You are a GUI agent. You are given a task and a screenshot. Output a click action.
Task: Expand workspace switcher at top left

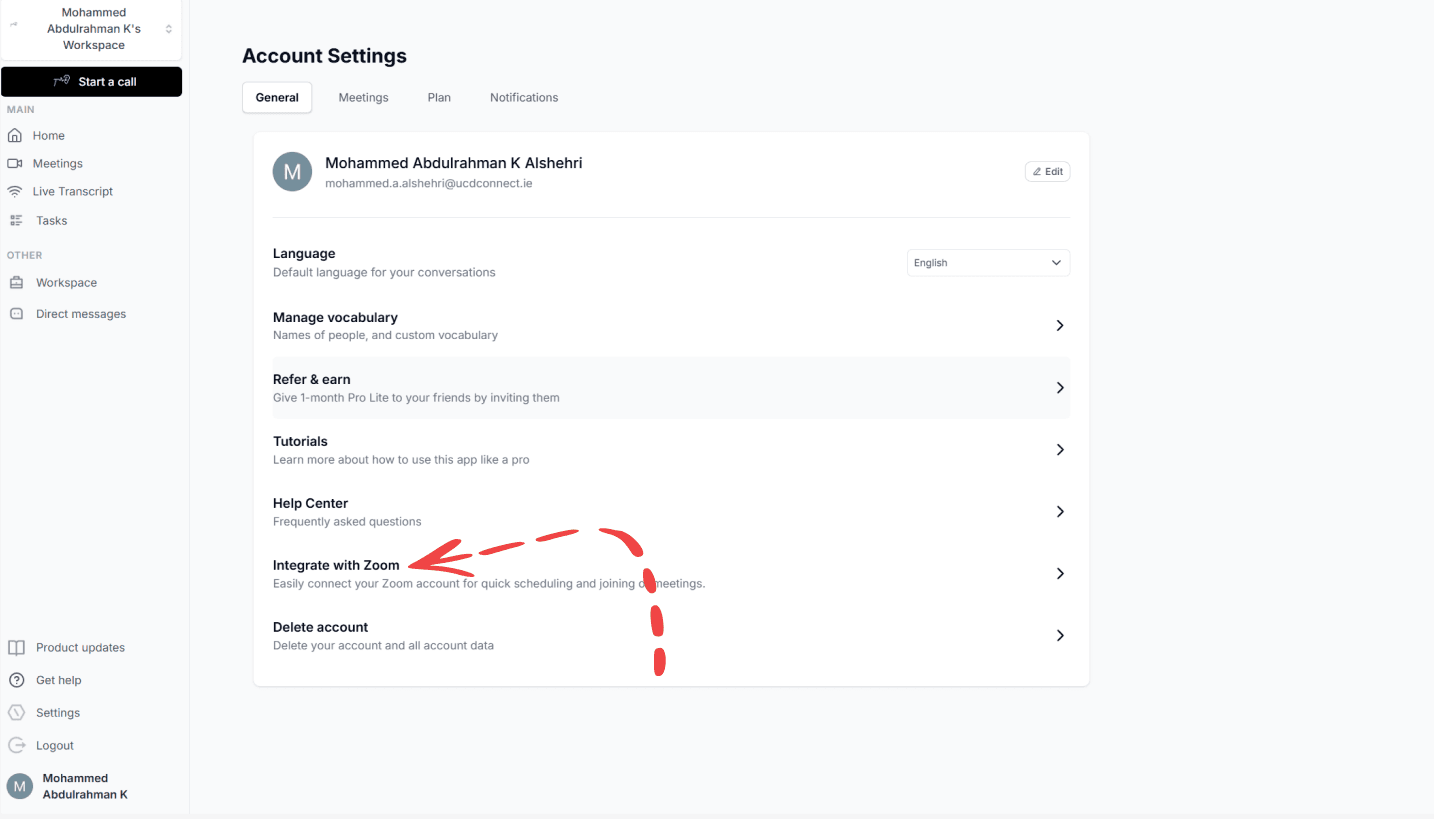[x=168, y=29]
